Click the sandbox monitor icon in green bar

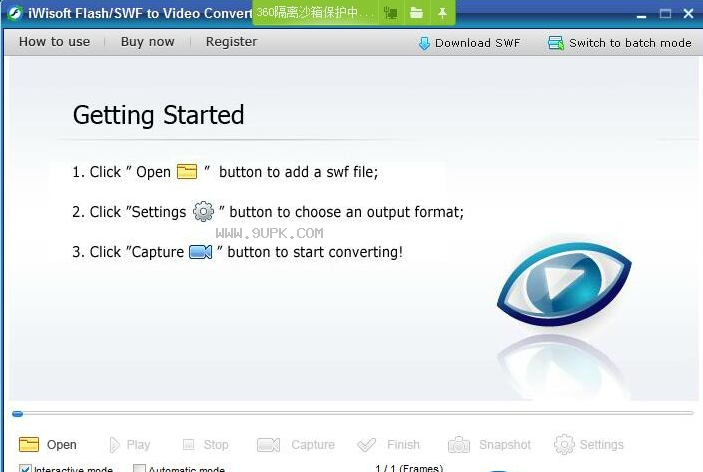391,13
